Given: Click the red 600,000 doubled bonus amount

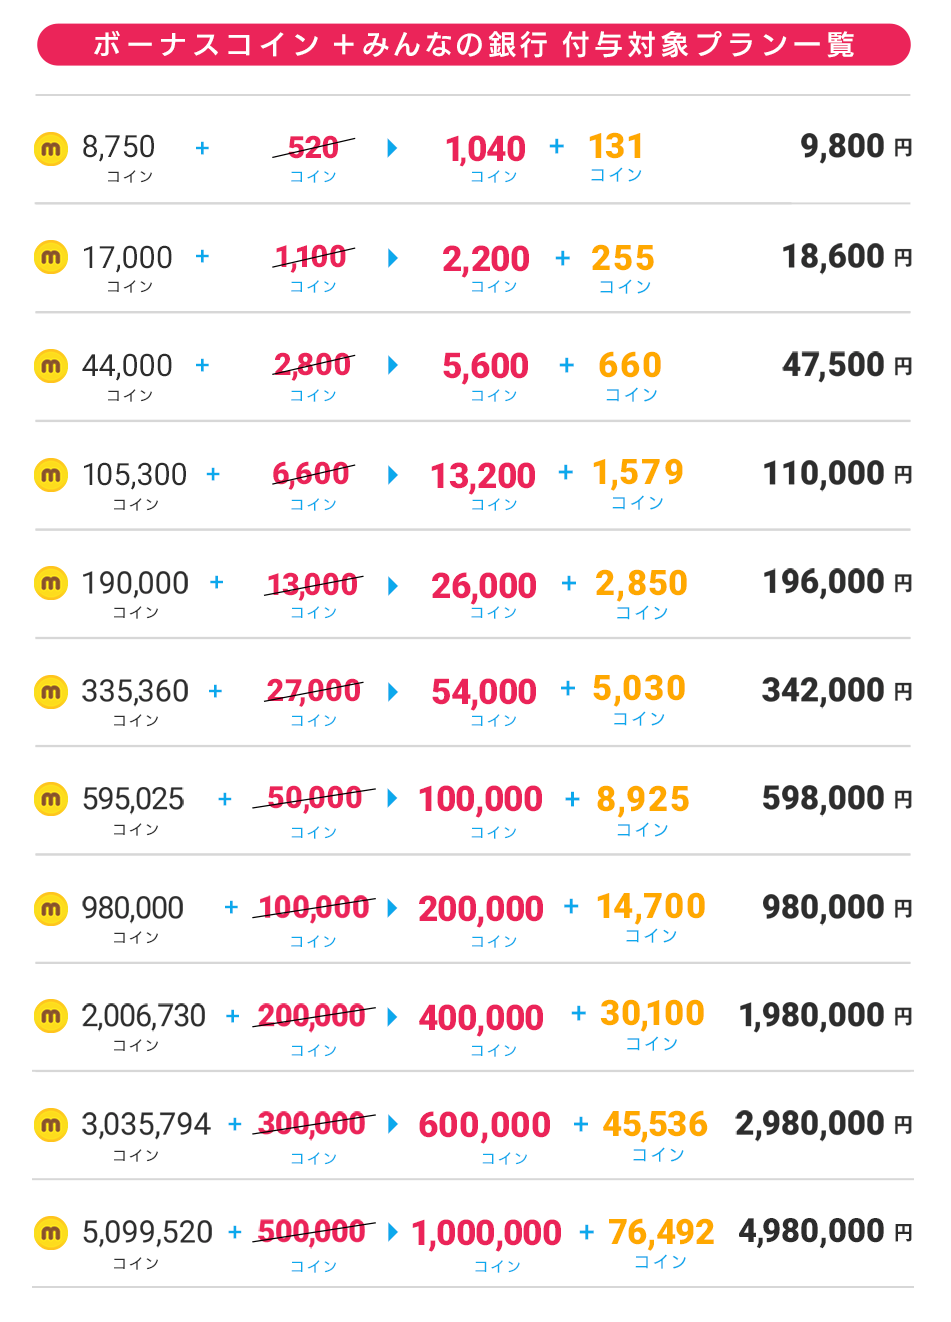Looking at the screenshot, I should click(x=484, y=1125).
